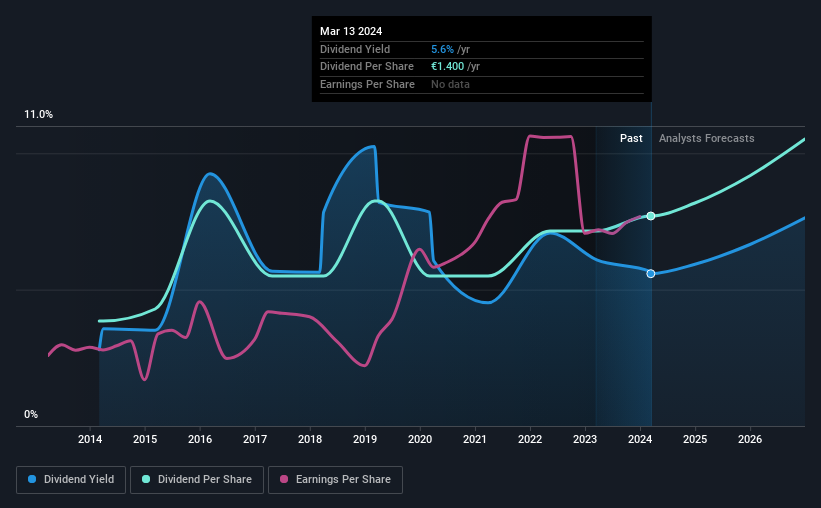The image size is (821, 508).
Task: Toggle the Dividend Per Share legend button
Action: (x=197, y=480)
